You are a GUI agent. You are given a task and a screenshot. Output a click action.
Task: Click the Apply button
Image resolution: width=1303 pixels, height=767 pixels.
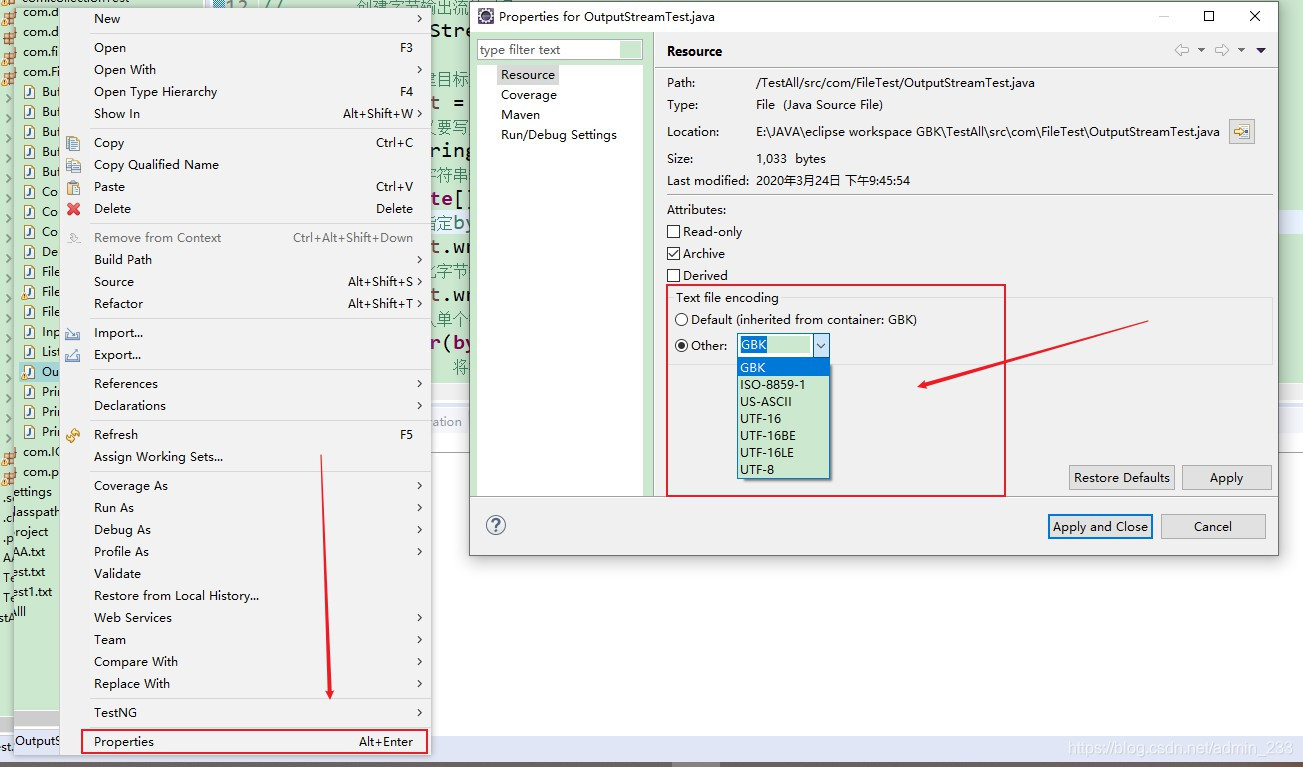1226,477
